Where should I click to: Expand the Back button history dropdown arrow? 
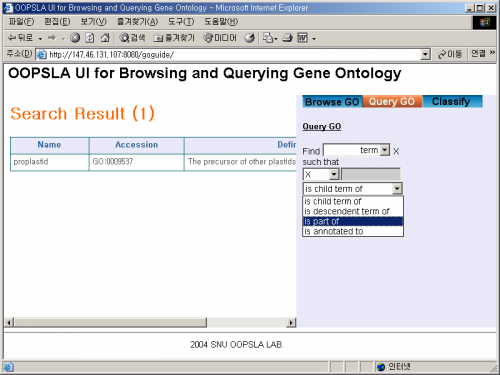[40, 39]
